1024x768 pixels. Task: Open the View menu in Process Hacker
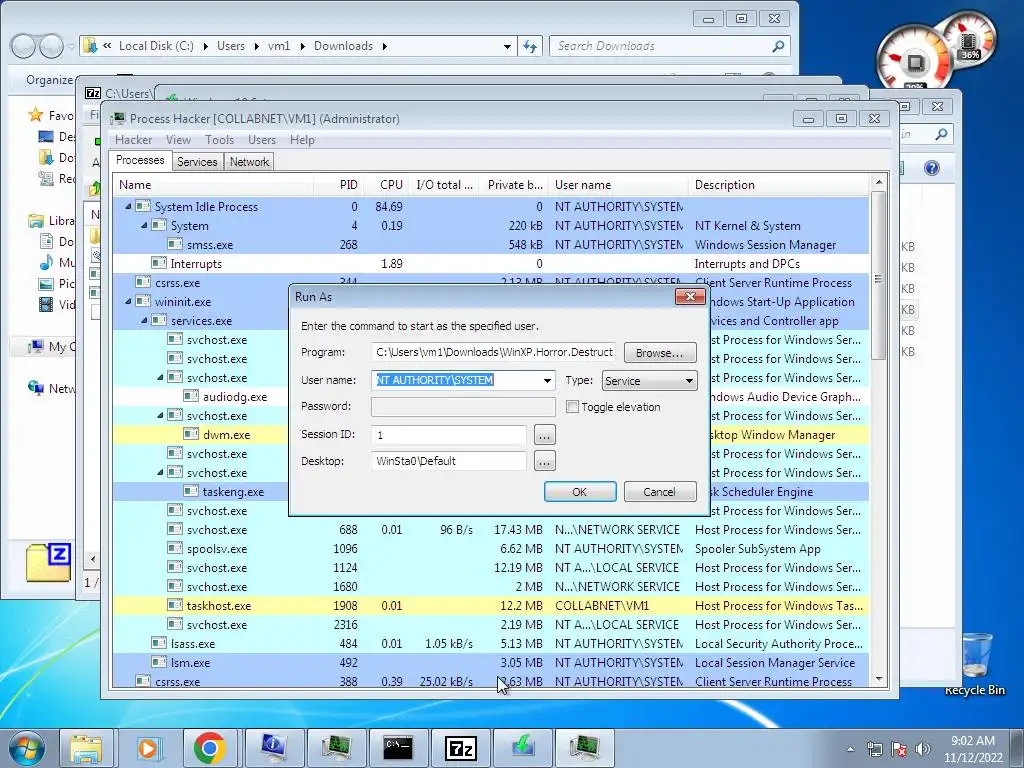tap(178, 140)
